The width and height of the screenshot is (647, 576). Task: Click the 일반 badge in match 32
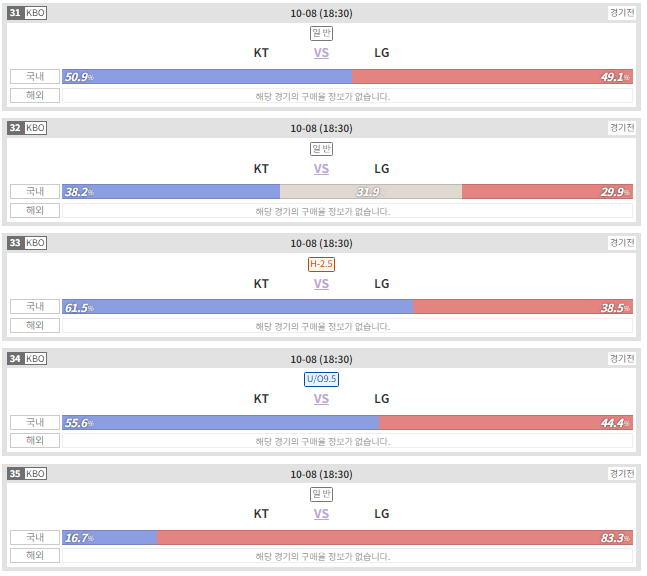(x=321, y=149)
